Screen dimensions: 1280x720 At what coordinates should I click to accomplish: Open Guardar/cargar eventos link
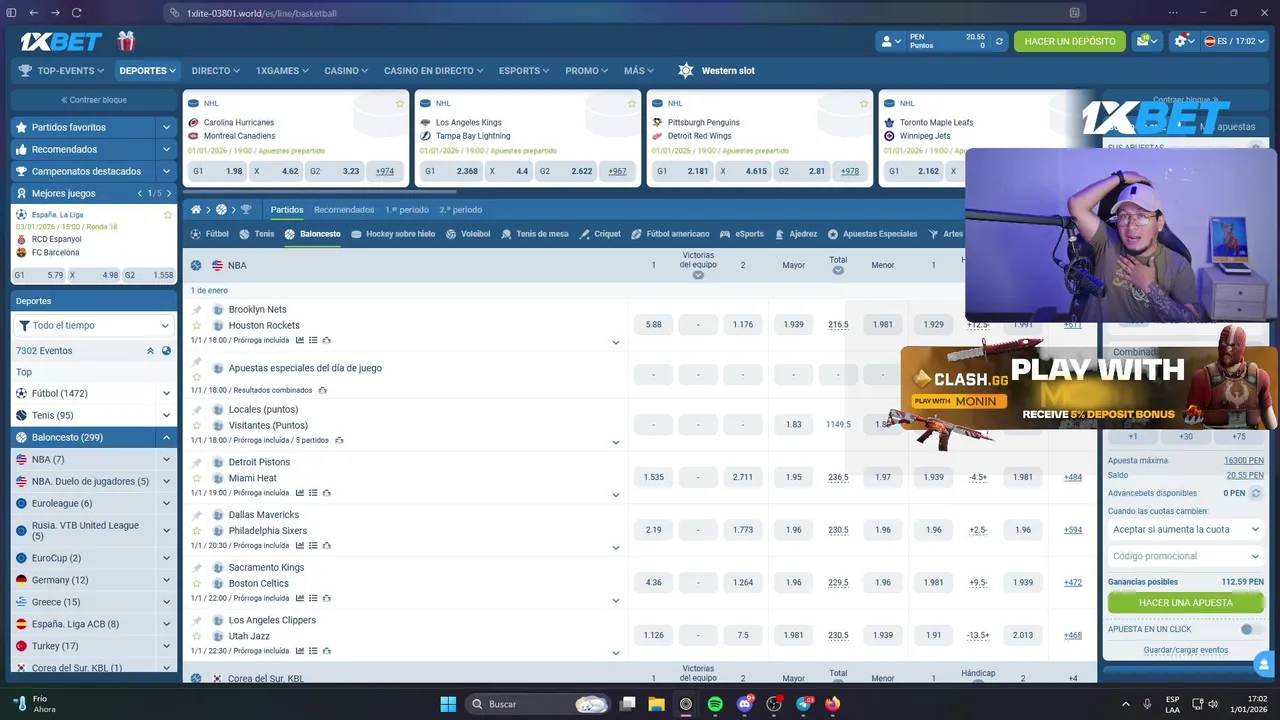pos(1185,650)
